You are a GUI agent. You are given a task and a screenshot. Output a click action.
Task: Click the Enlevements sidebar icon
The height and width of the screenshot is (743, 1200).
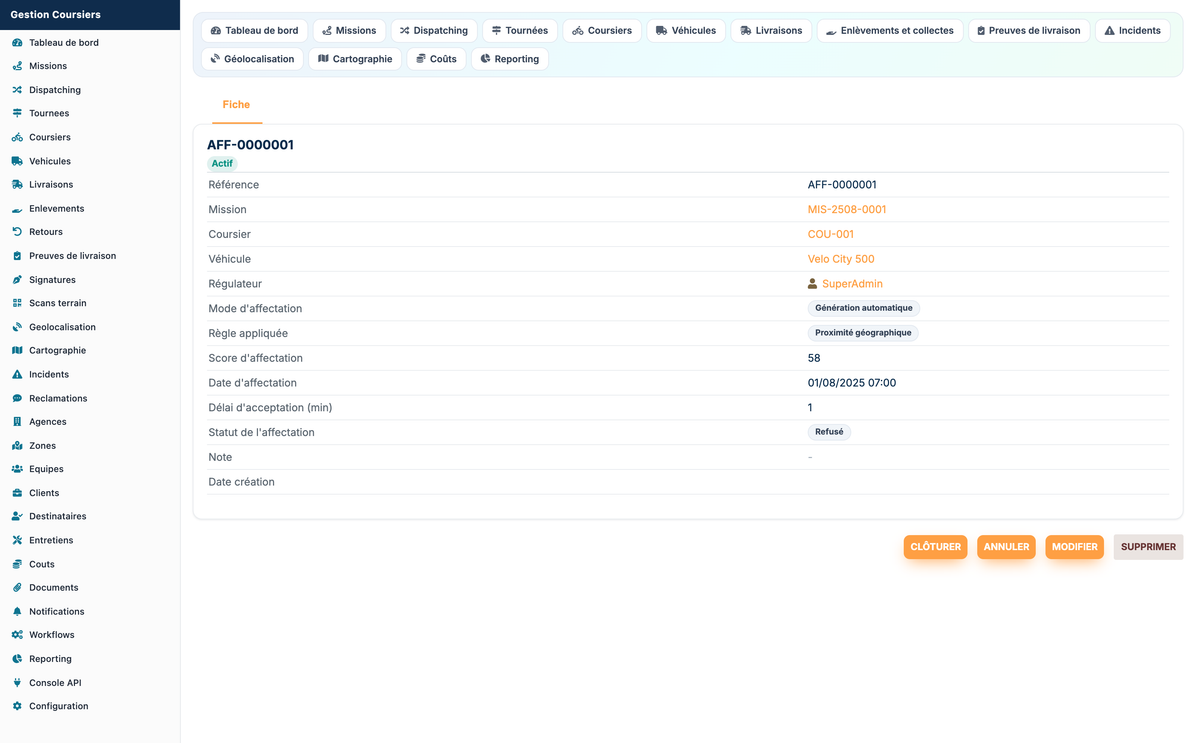tap(17, 209)
